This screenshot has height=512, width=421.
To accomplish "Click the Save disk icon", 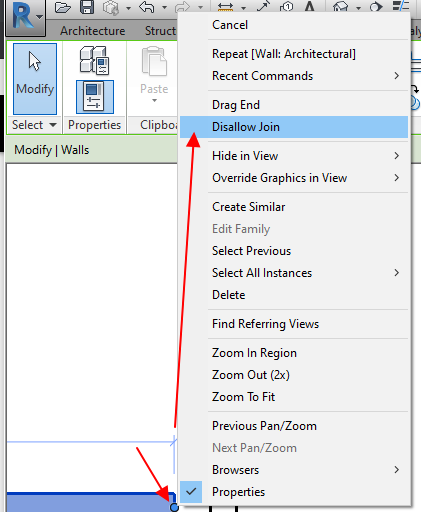I will click(x=87, y=7).
